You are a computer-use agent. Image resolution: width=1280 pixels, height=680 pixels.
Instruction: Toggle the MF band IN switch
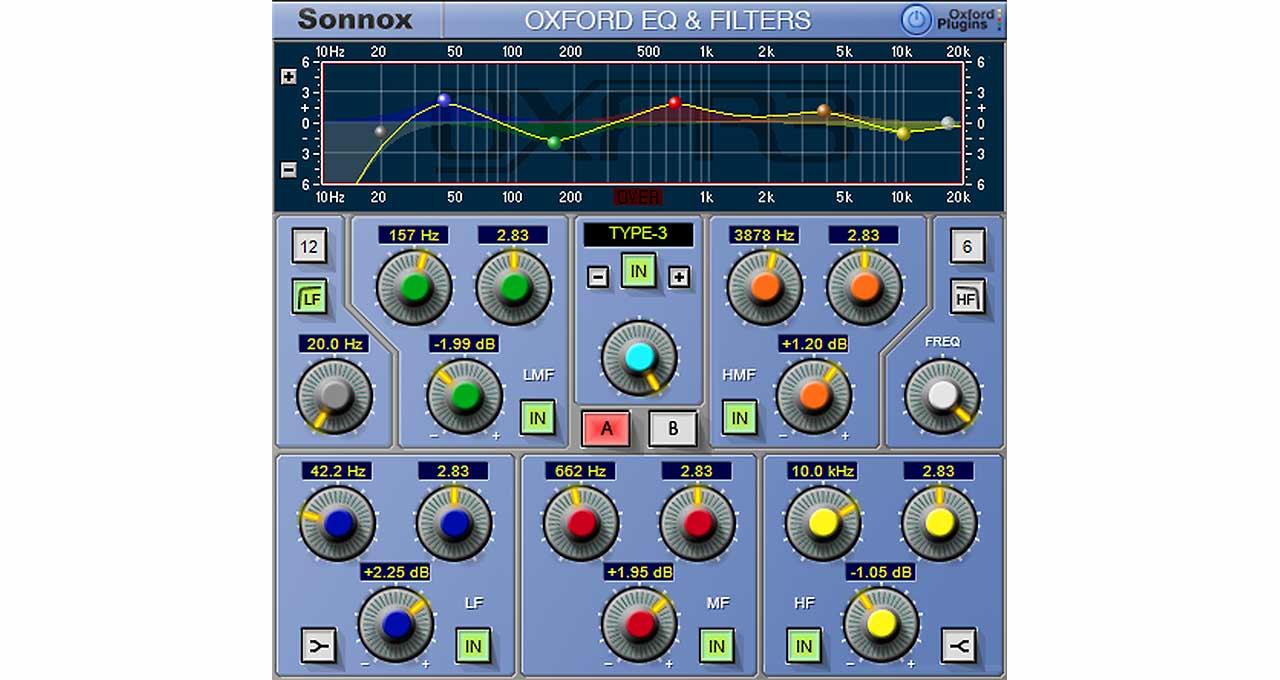(716, 646)
